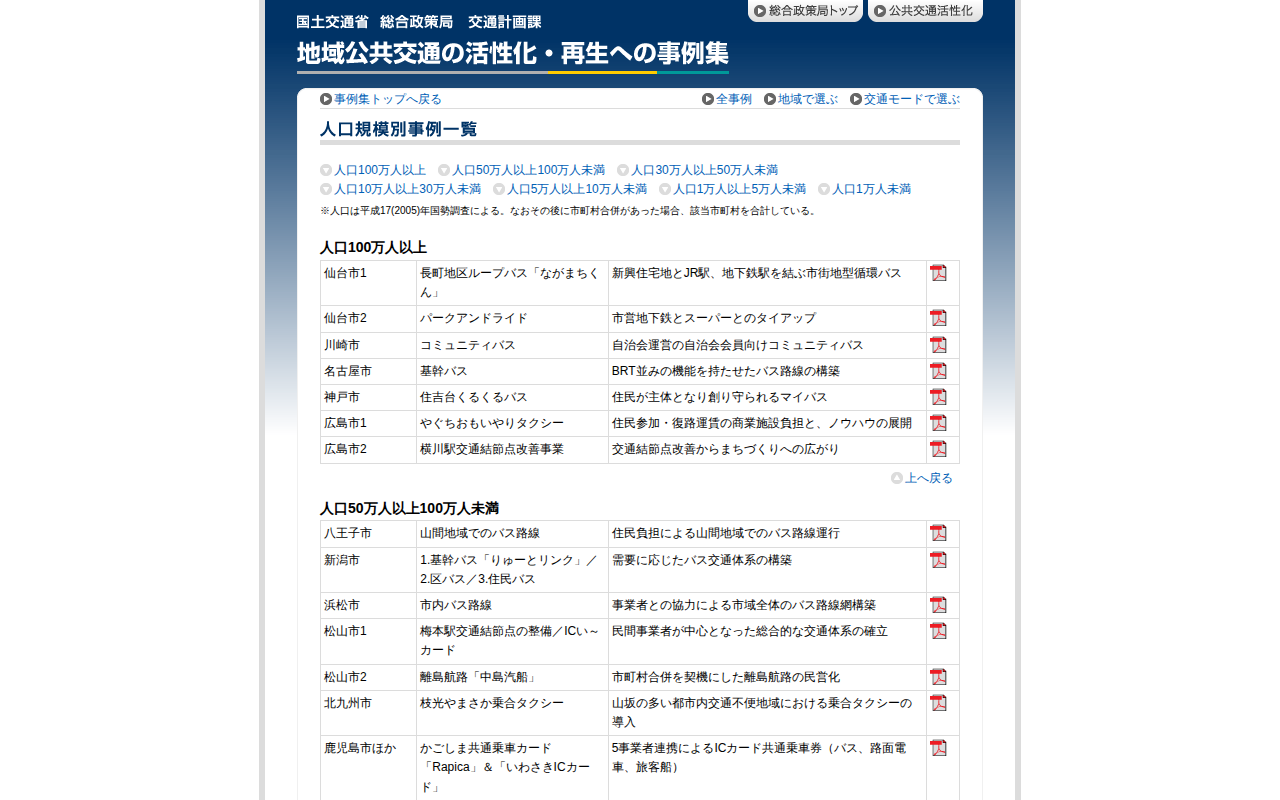
Task: Go back via 事例集トップへ戻る link
Action: 381,99
